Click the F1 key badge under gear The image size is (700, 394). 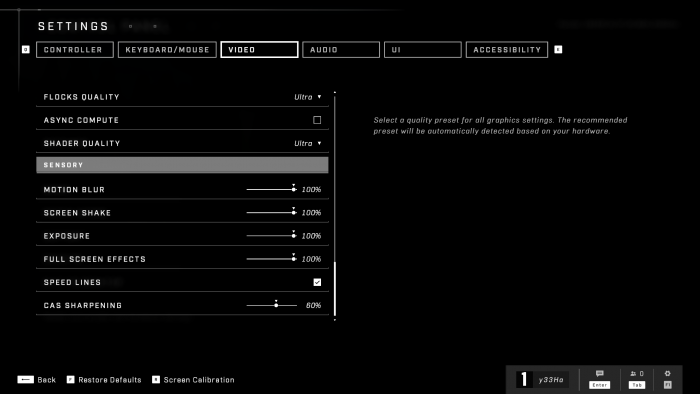click(x=667, y=385)
